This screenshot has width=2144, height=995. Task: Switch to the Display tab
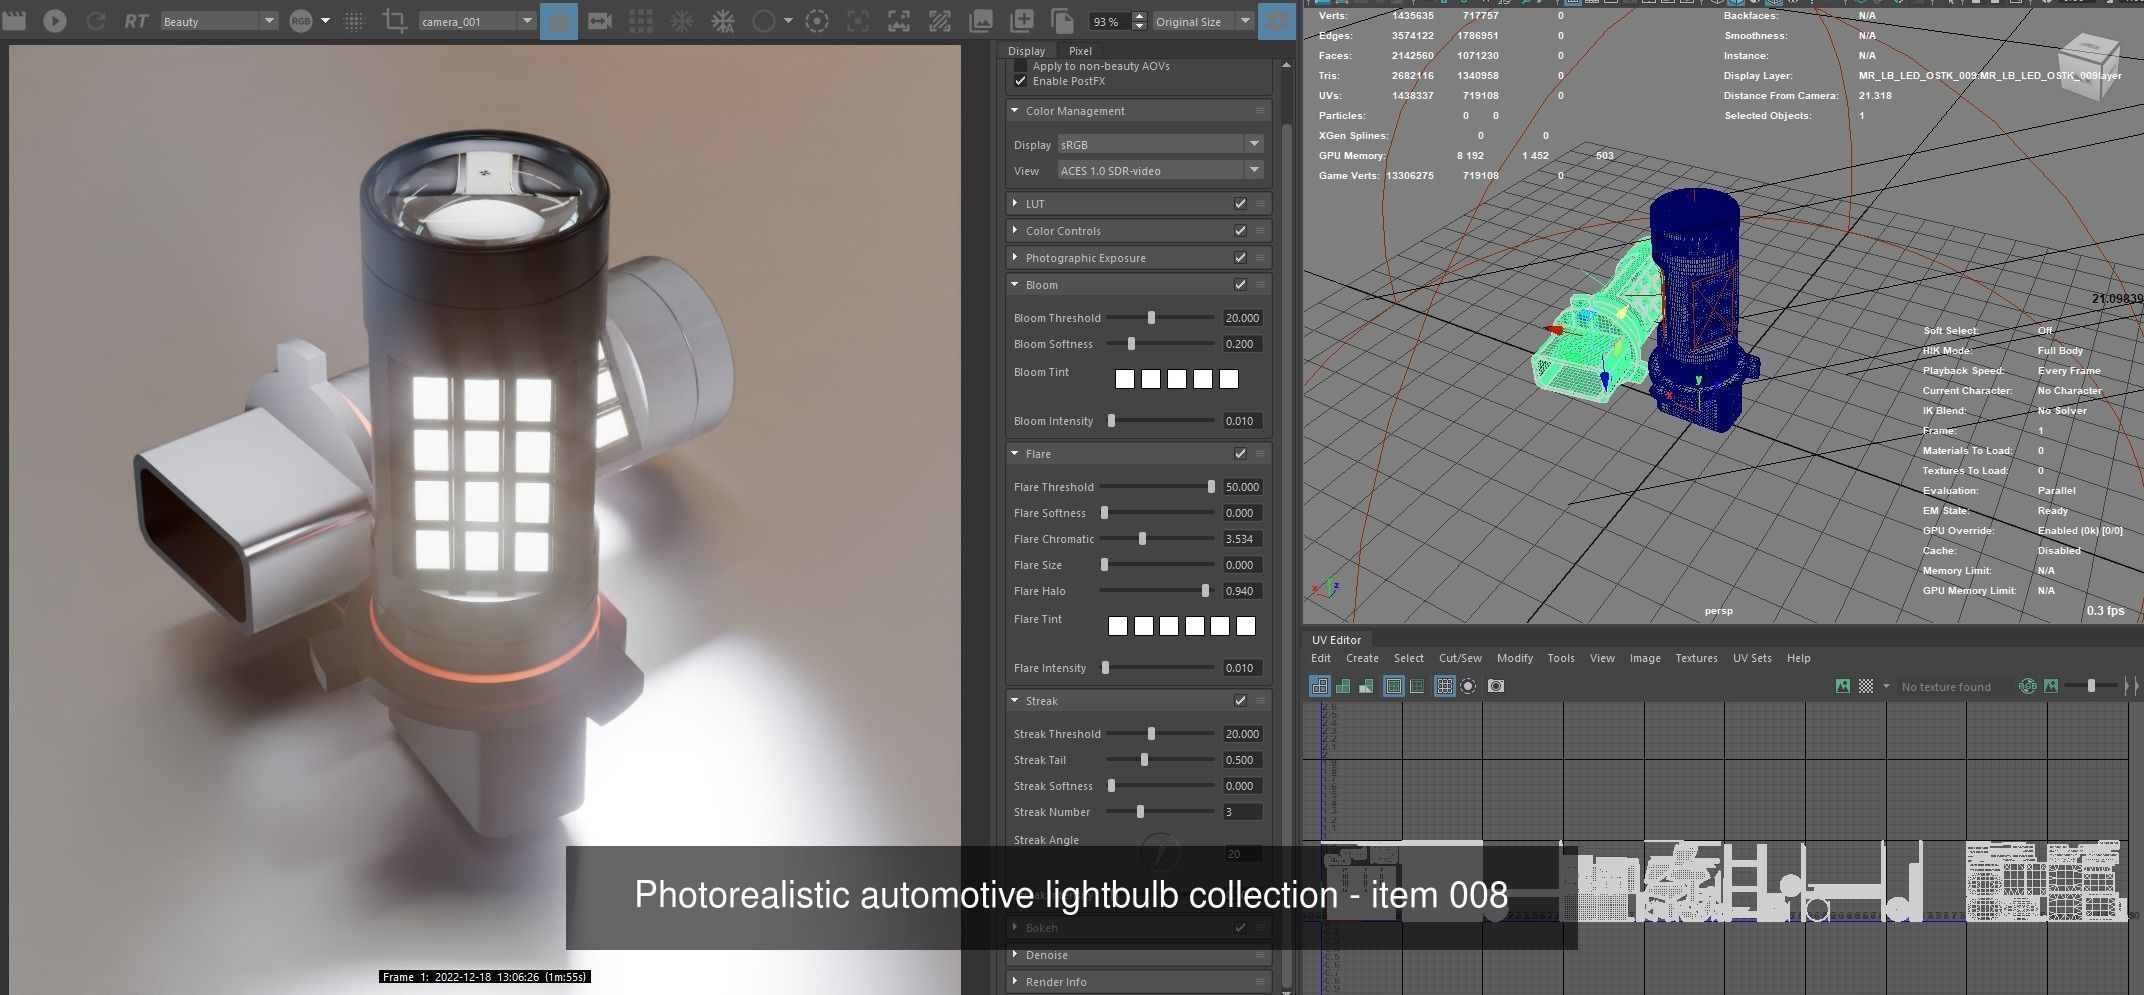pyautogui.click(x=1026, y=51)
